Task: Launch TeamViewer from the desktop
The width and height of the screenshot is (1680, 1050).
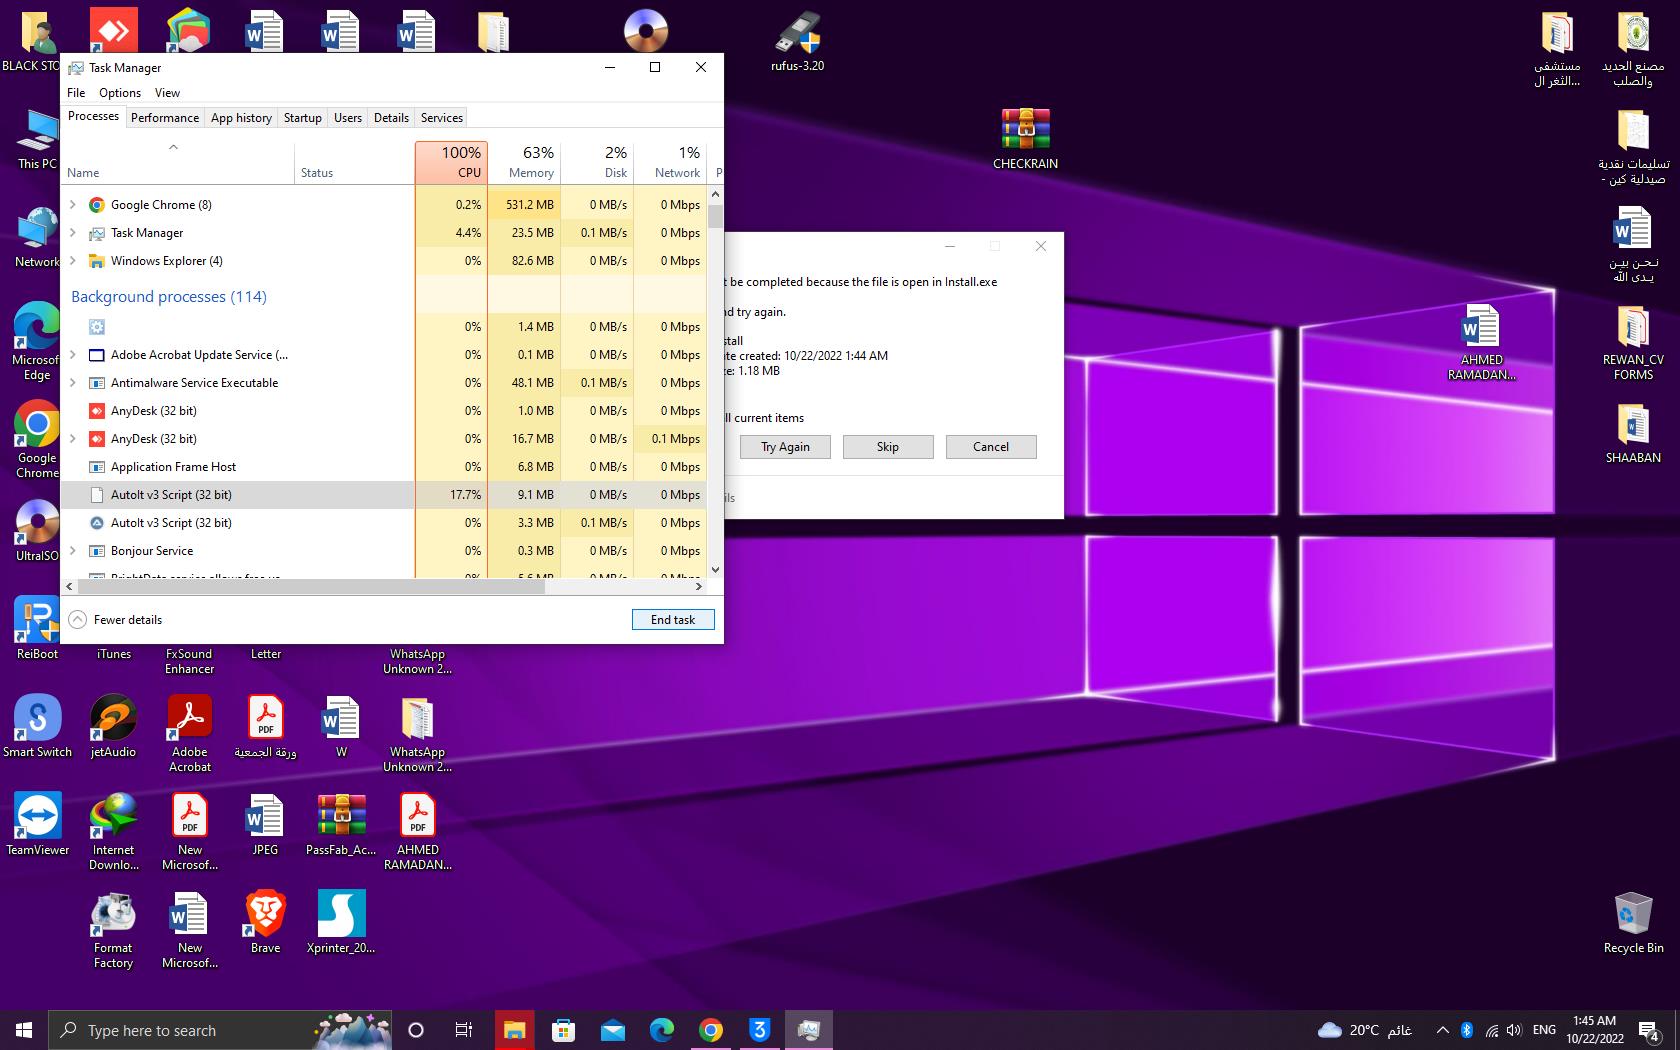Action: coord(38,817)
